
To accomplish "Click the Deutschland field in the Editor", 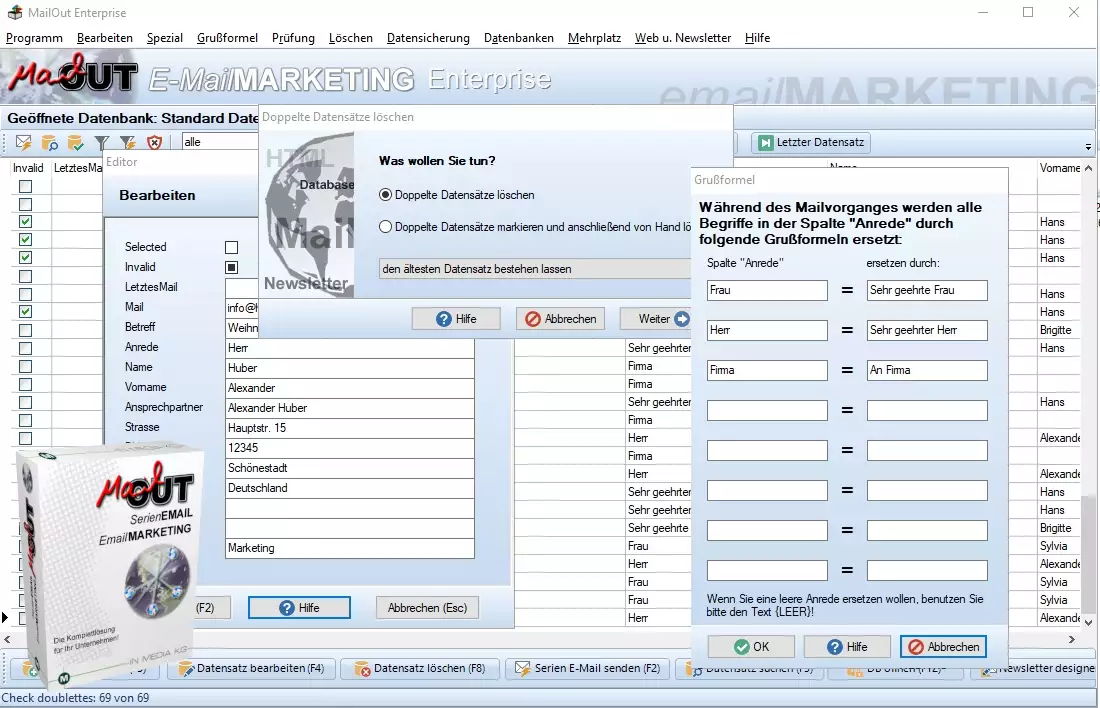I will [349, 488].
